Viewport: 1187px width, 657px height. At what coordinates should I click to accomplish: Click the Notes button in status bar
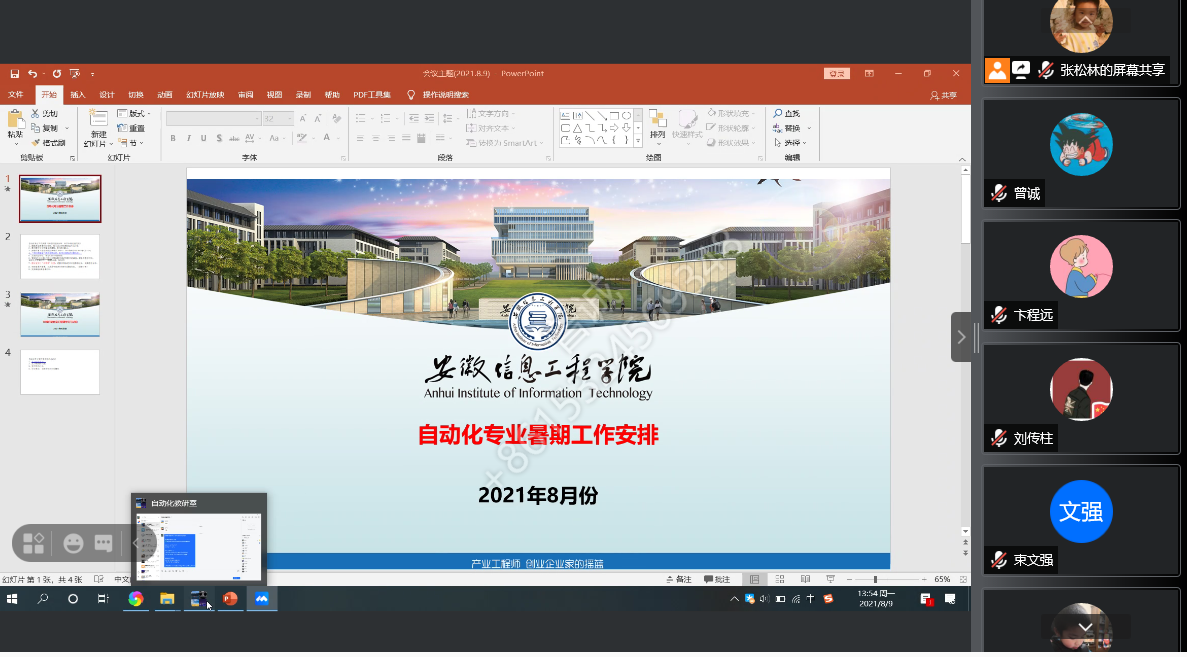(x=679, y=580)
